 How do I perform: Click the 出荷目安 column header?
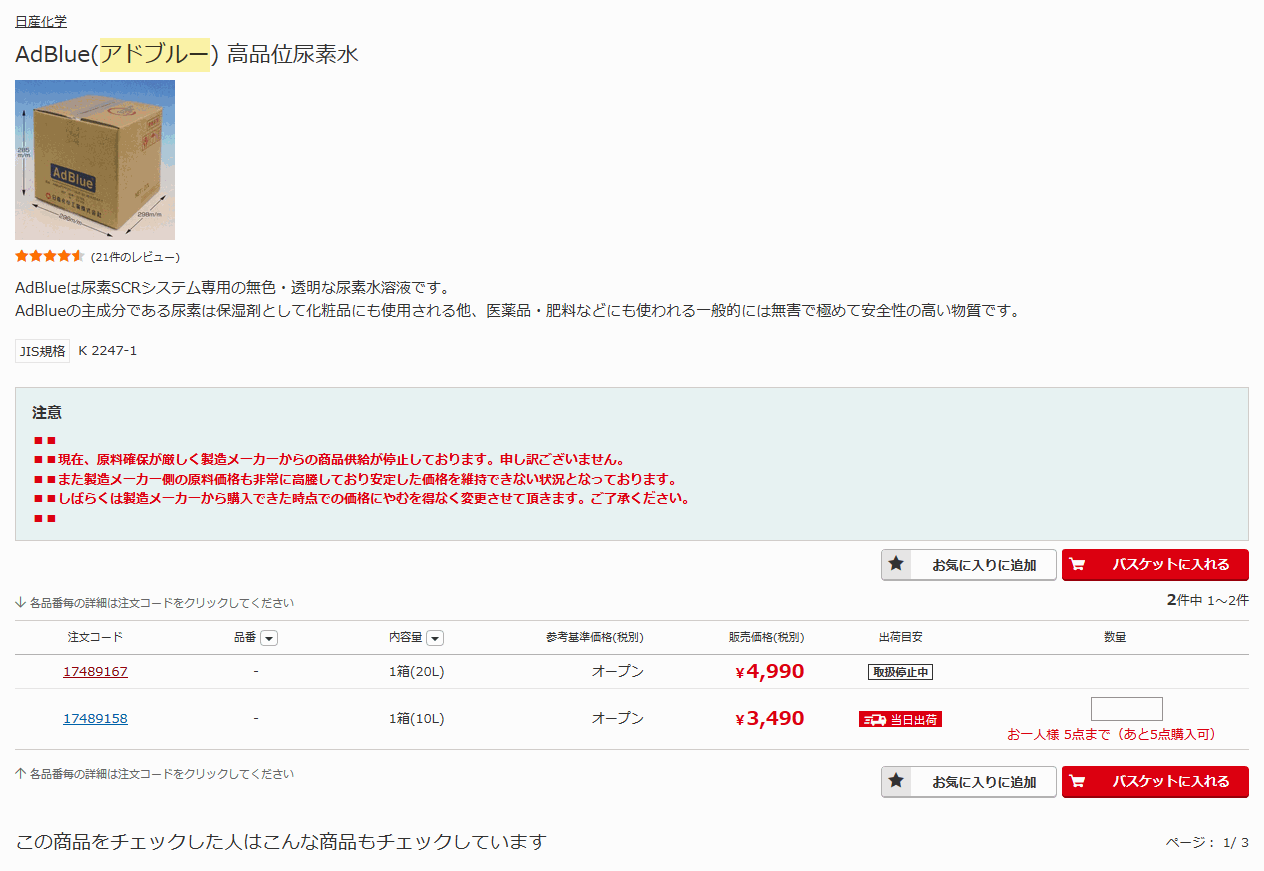(x=900, y=637)
